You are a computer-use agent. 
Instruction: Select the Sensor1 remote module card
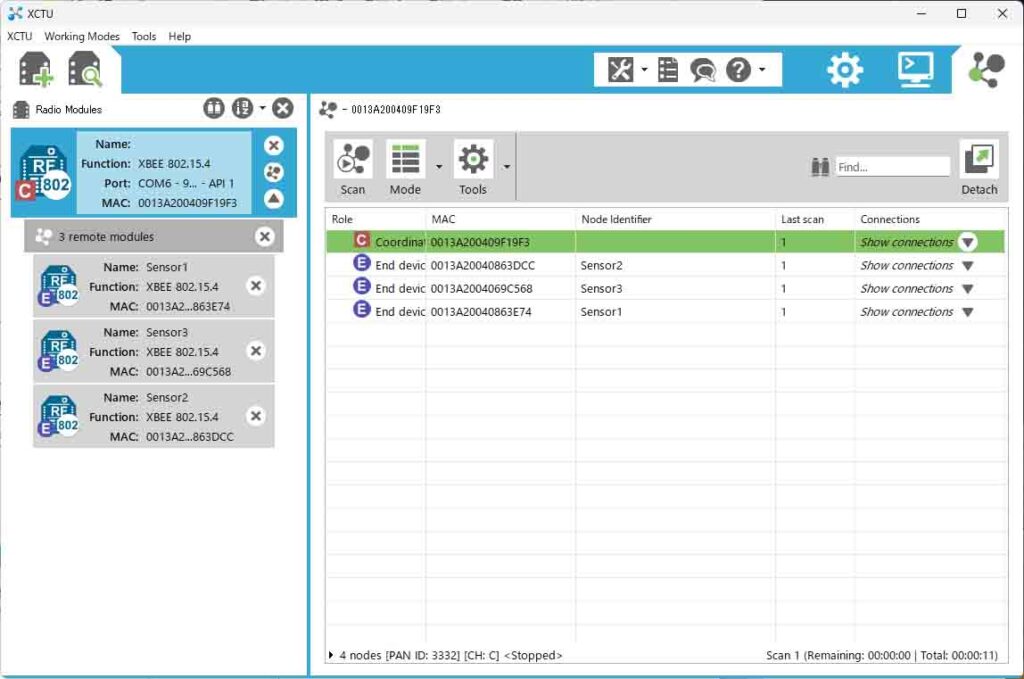(x=154, y=286)
